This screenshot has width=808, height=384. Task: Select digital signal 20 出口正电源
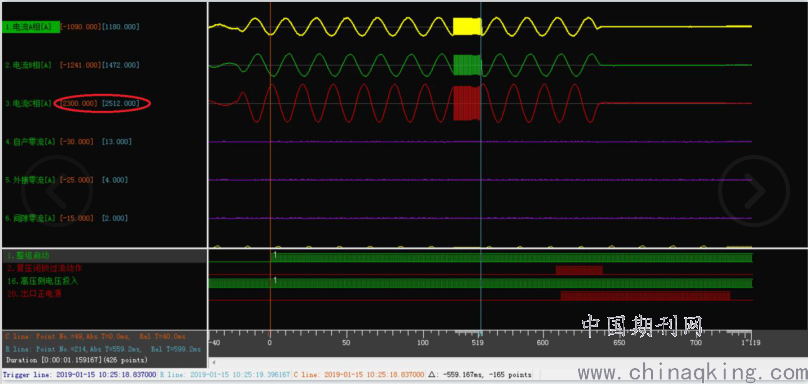35,293
